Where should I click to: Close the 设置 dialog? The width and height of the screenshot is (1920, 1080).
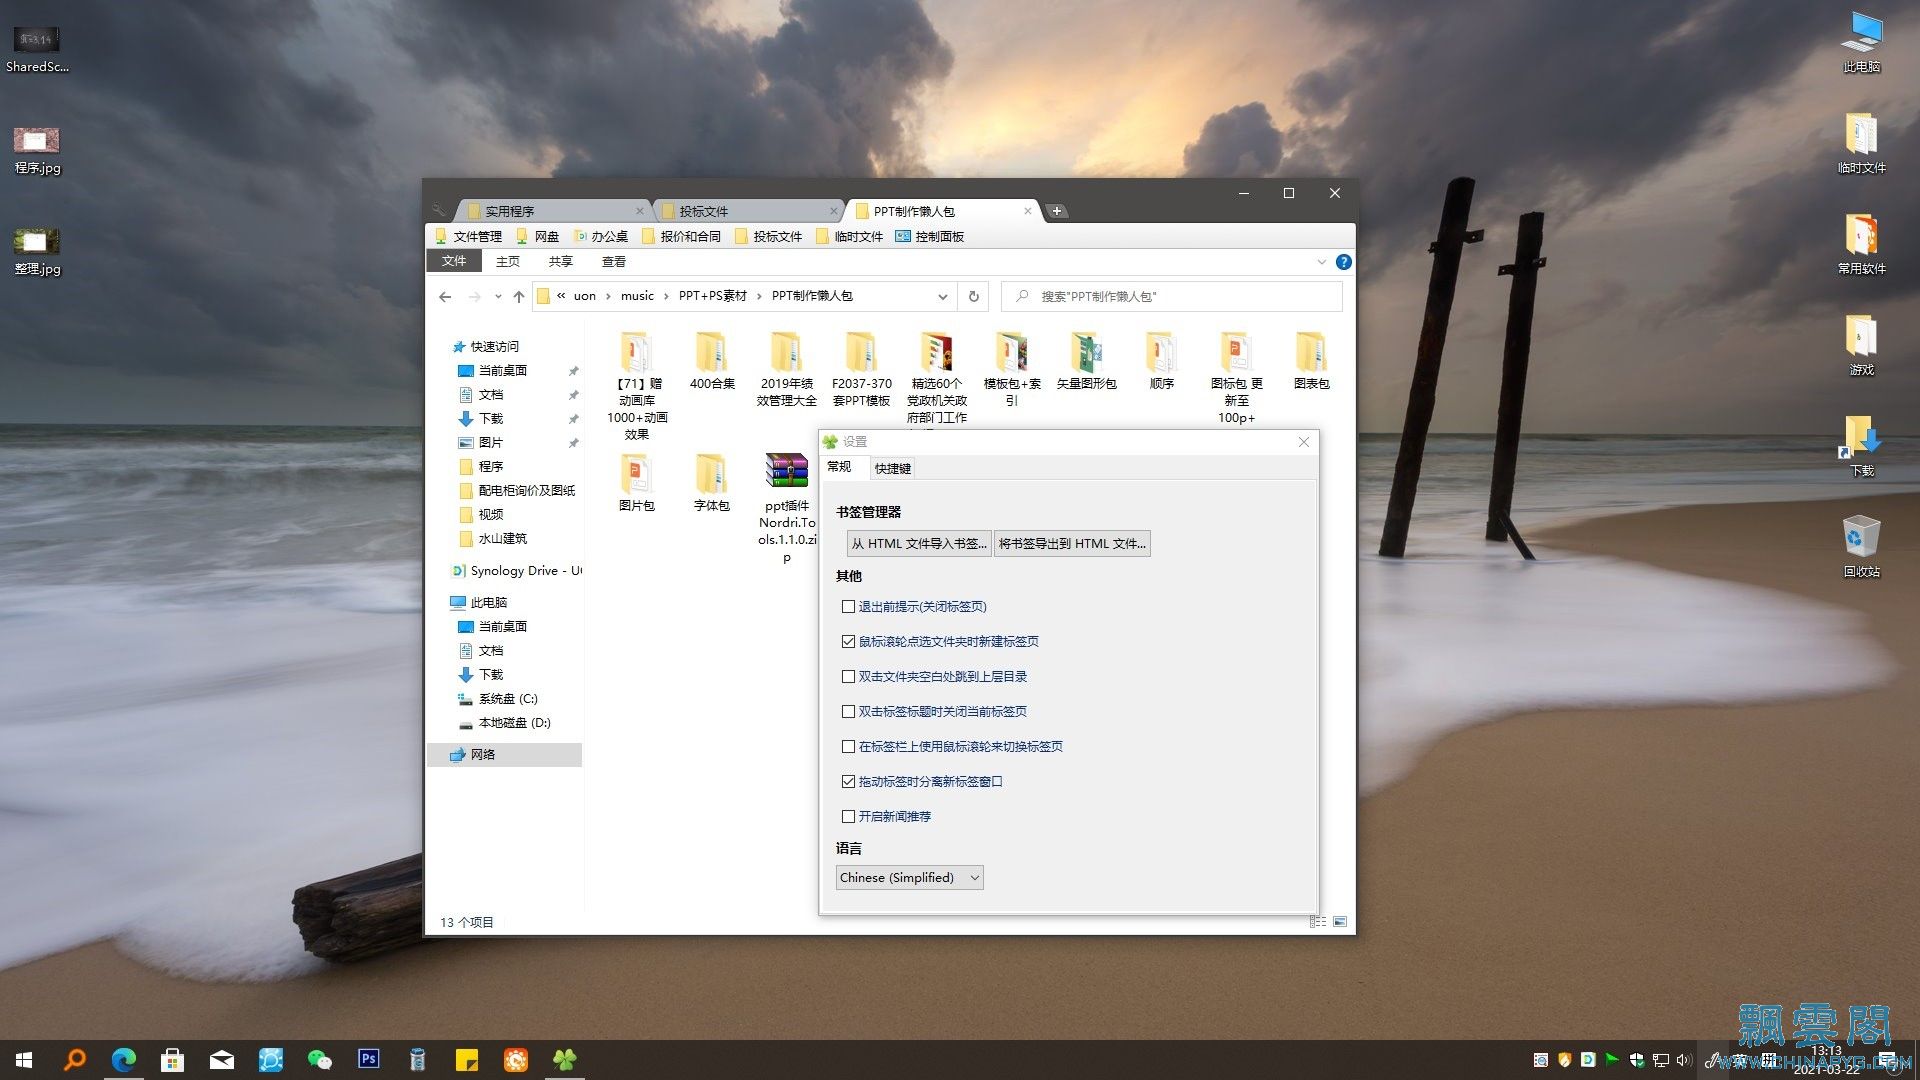1303,441
